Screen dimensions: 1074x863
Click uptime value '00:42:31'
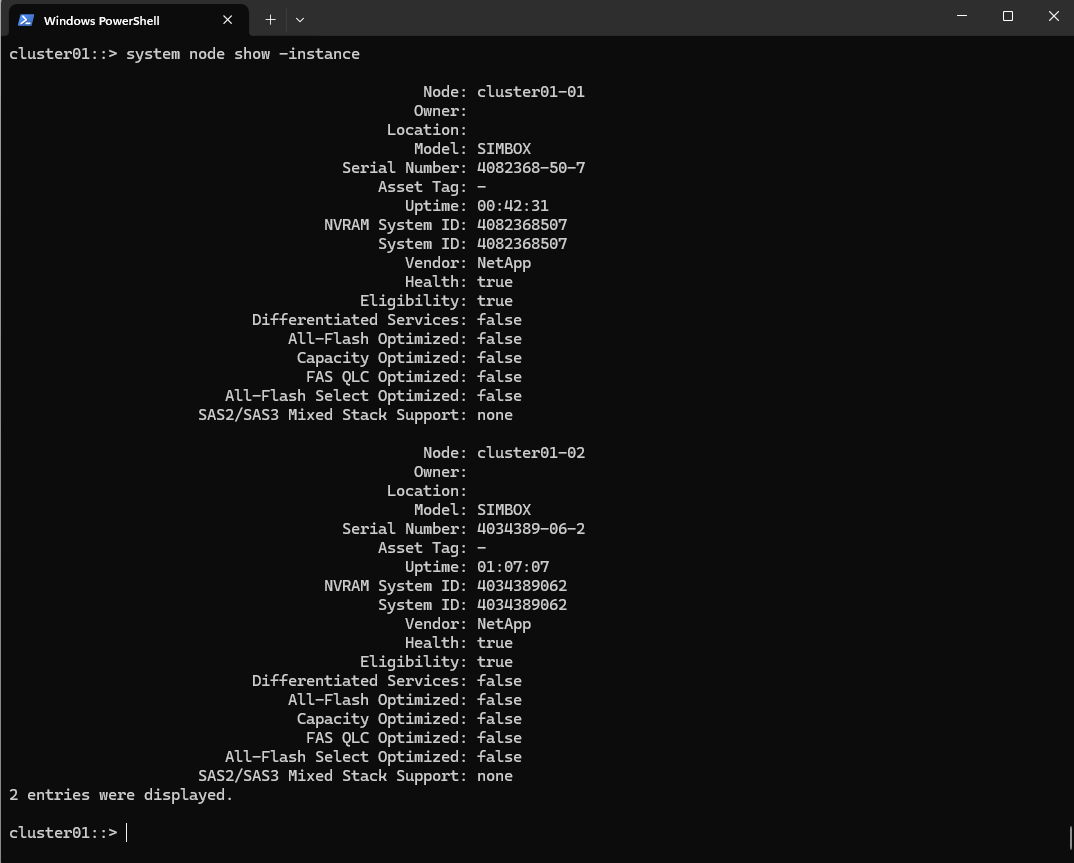[513, 206]
